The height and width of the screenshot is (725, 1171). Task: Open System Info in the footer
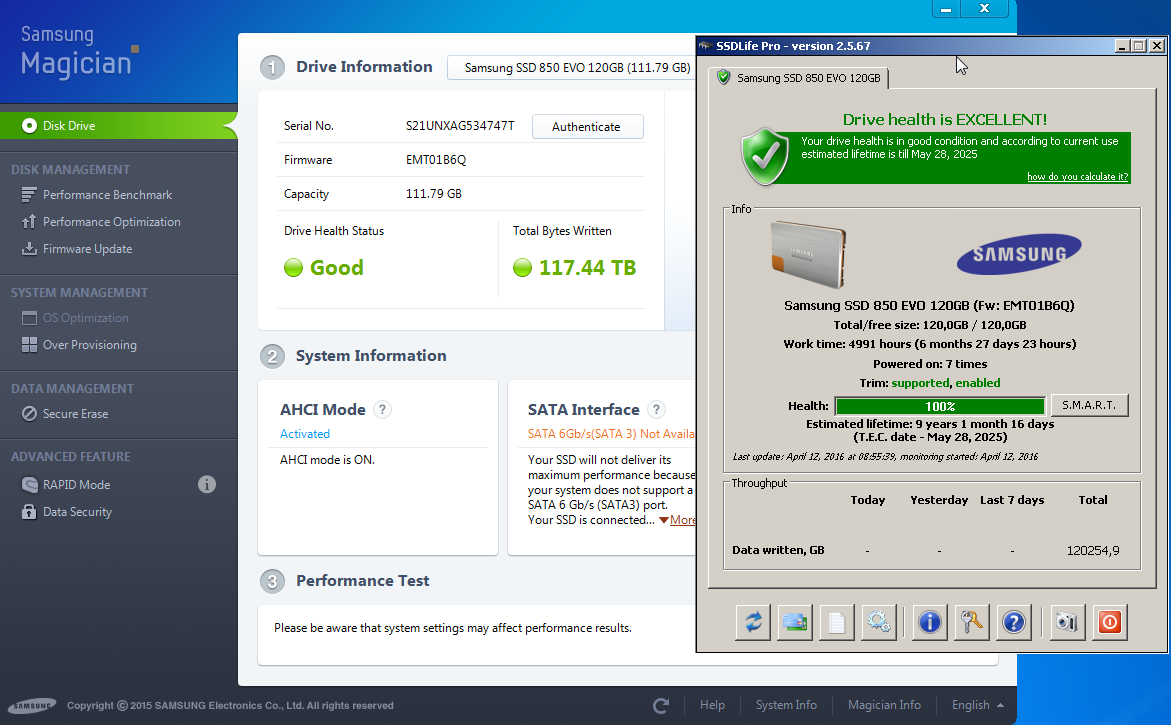(x=786, y=706)
